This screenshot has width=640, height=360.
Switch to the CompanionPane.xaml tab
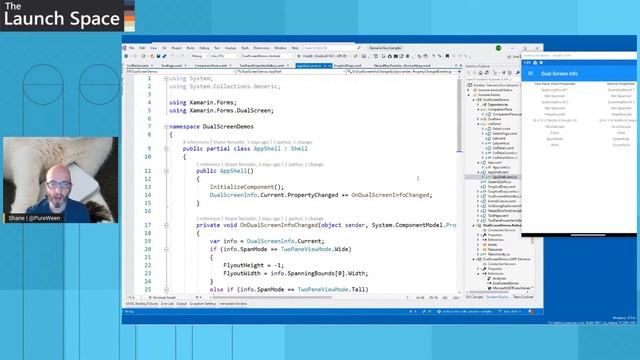[211, 66]
